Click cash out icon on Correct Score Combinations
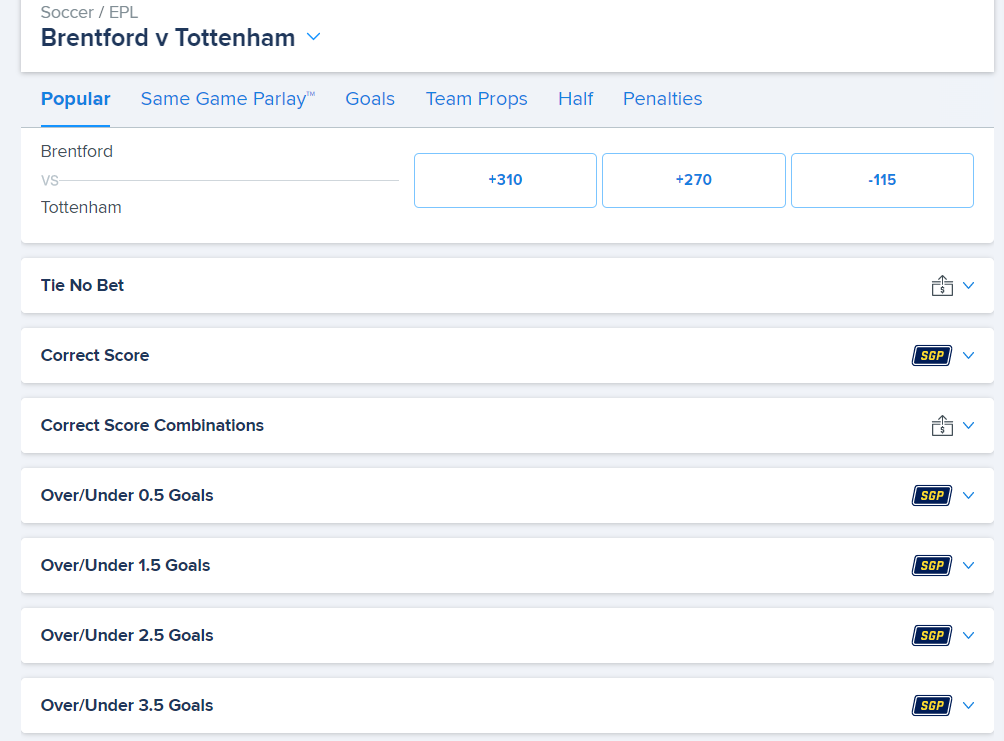 click(x=942, y=426)
